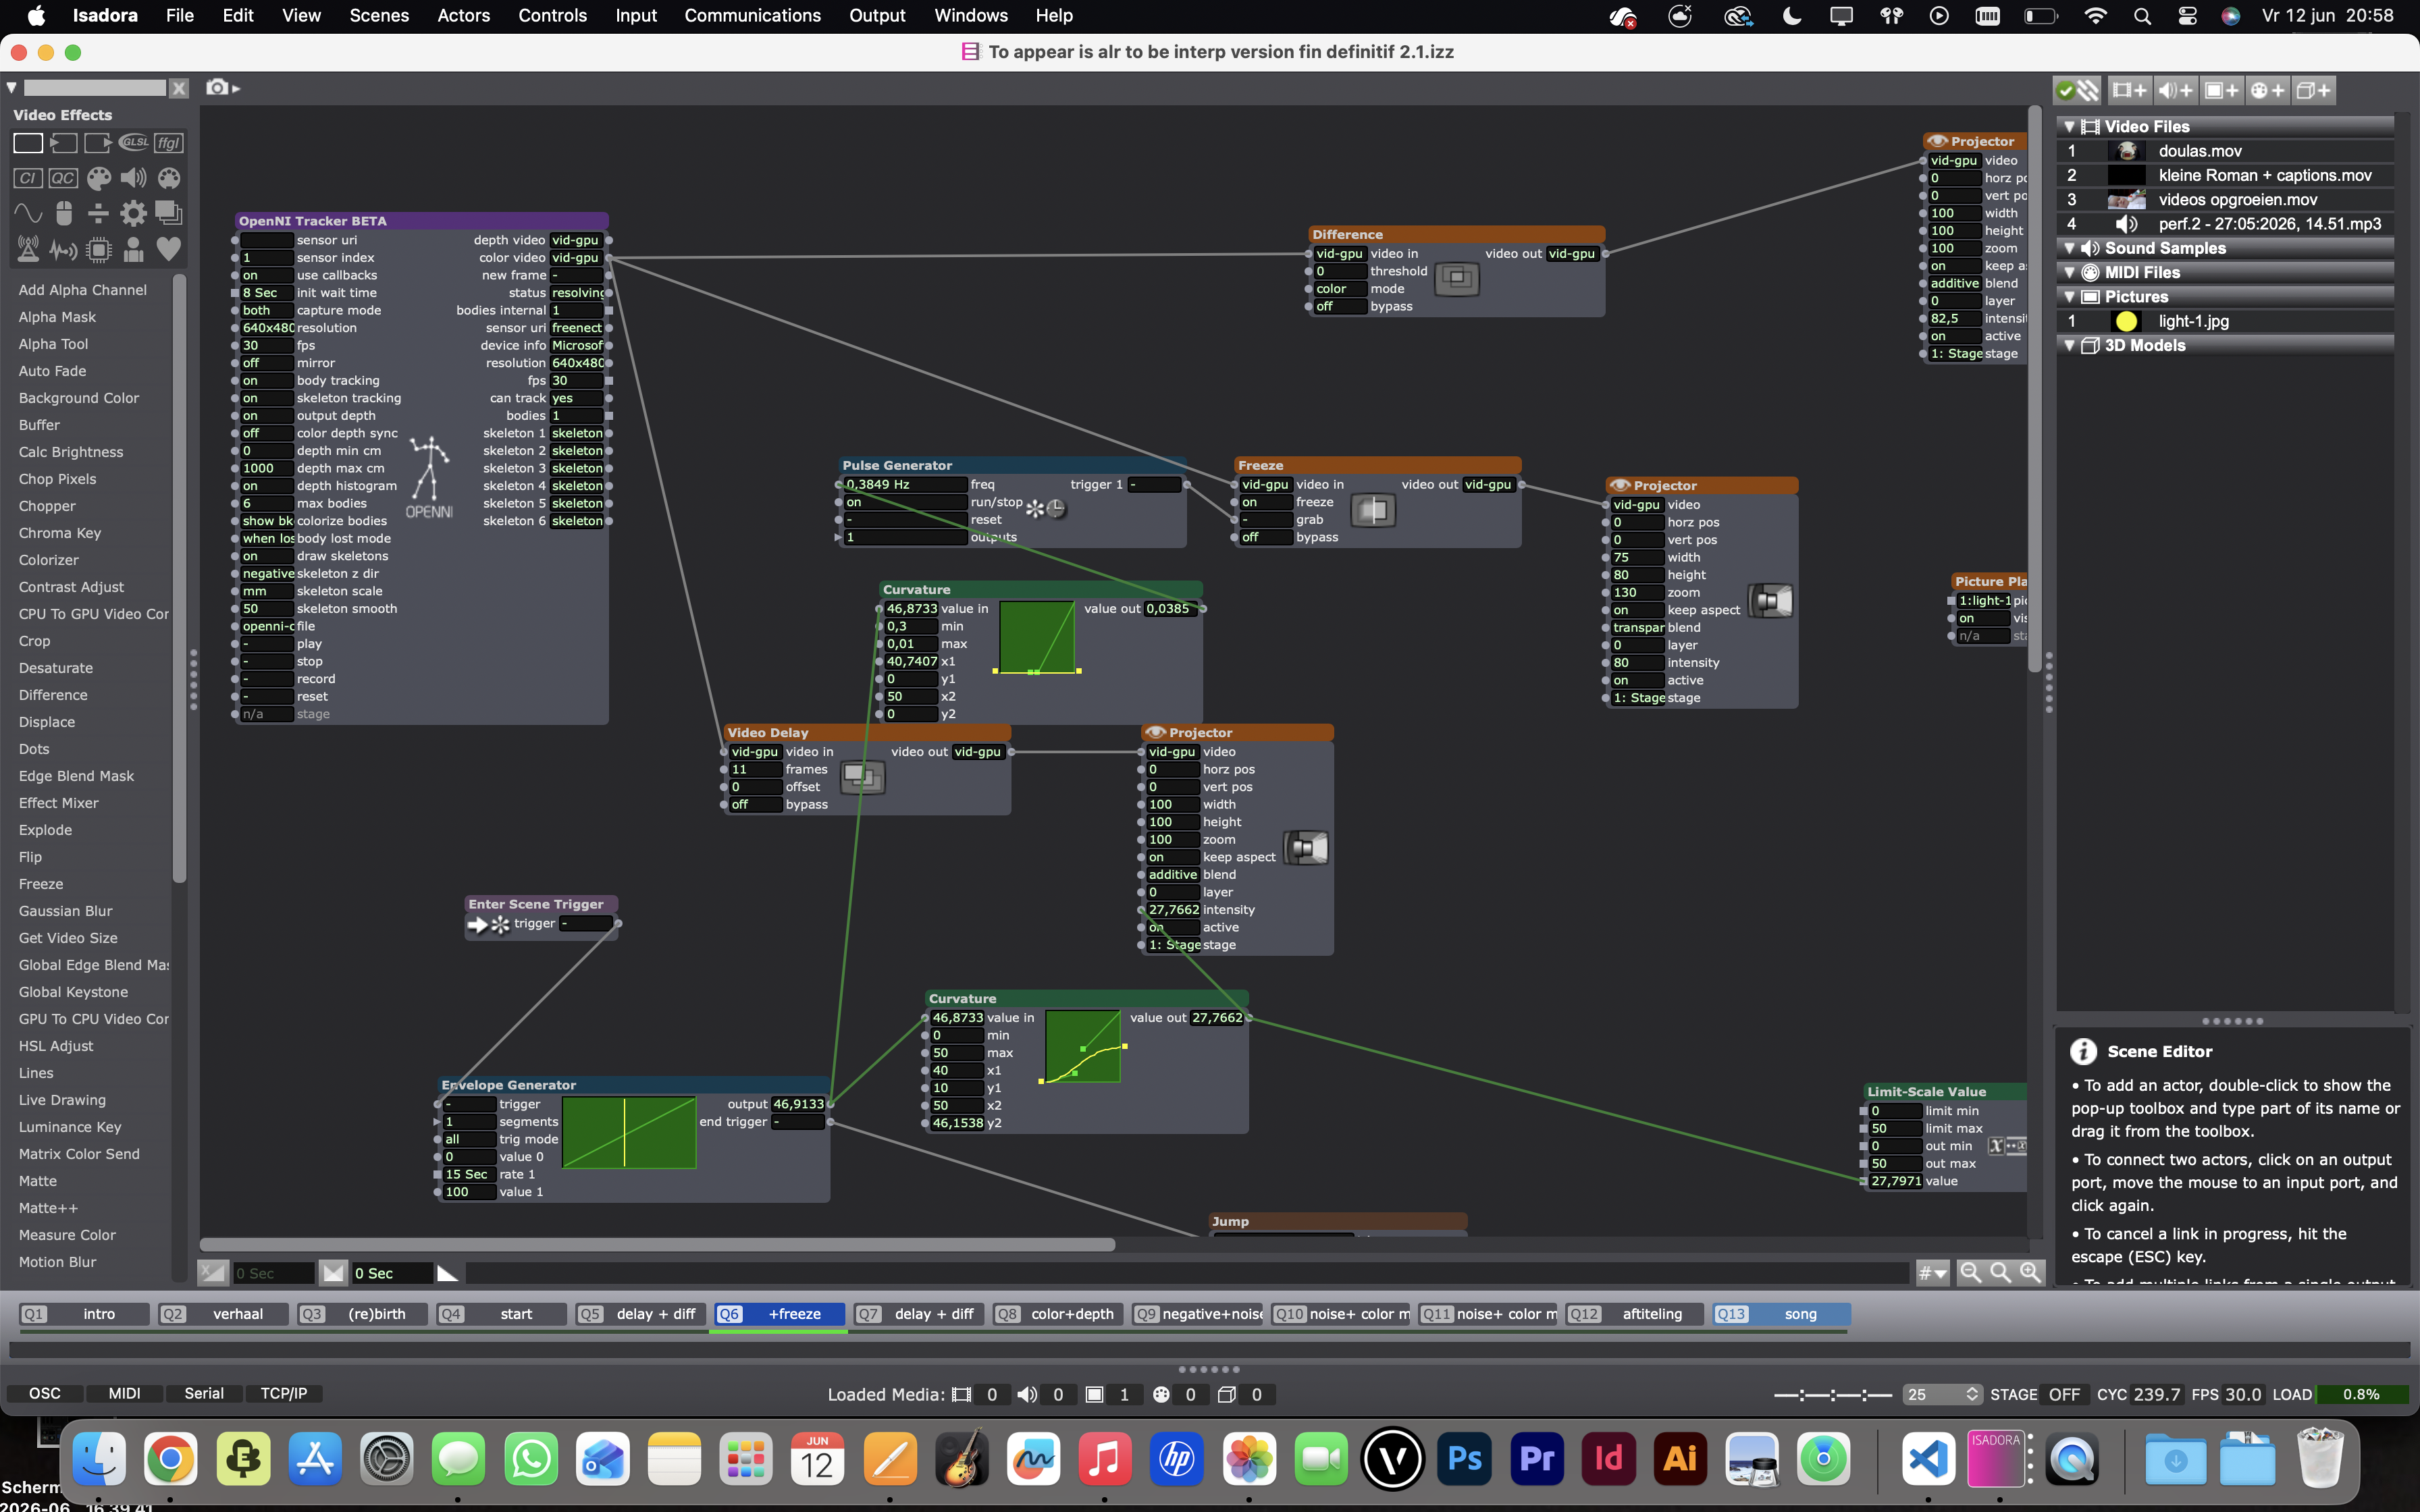This screenshot has width=2420, height=1512.
Task: Collapse the MIDI Files section
Action: tap(2070, 272)
